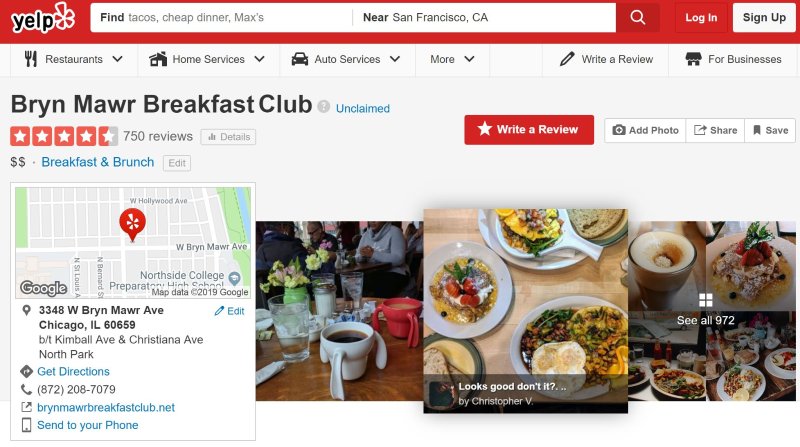Click the pencil Edit link by address
Image resolution: width=800 pixels, height=447 pixels.
tap(230, 311)
